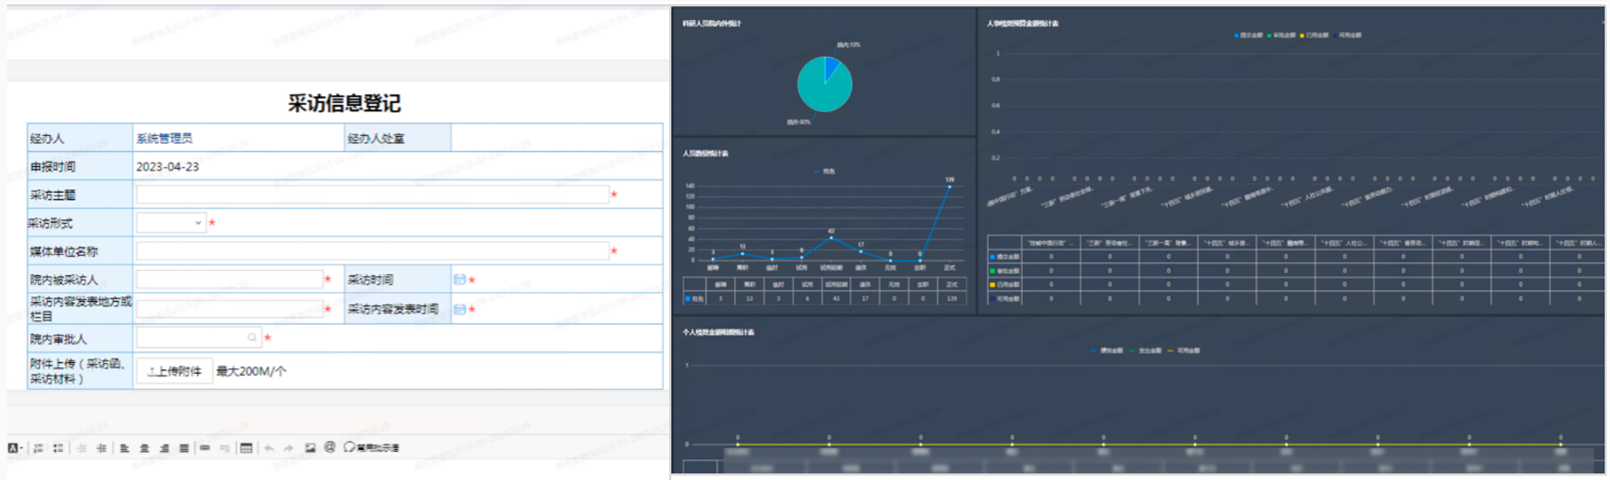Click the search magnifier in 院内审批人 field
This screenshot has width=1610, height=480.
tap(252, 338)
